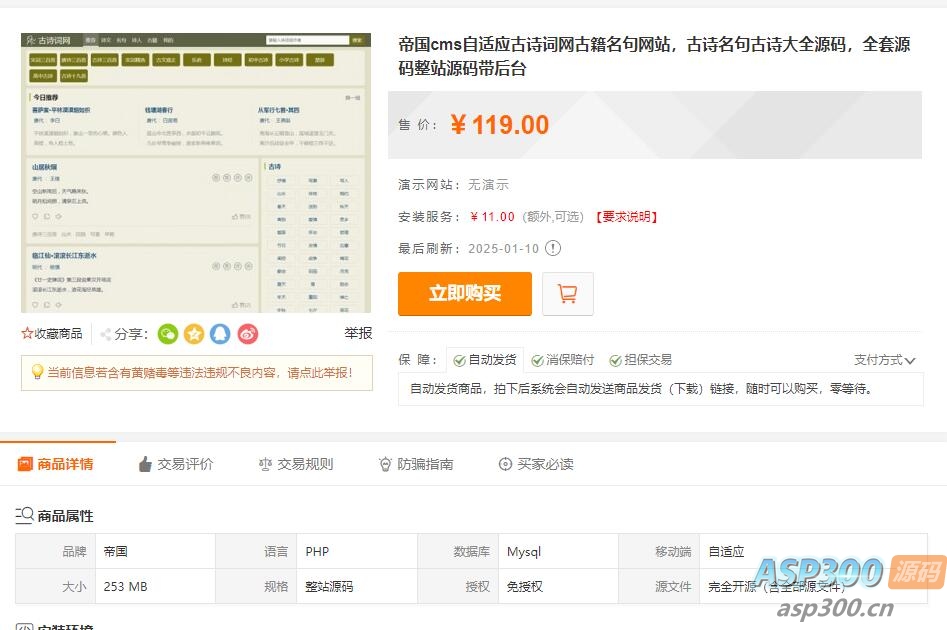
Task: Click the 立即购买 button
Action: pos(464,294)
